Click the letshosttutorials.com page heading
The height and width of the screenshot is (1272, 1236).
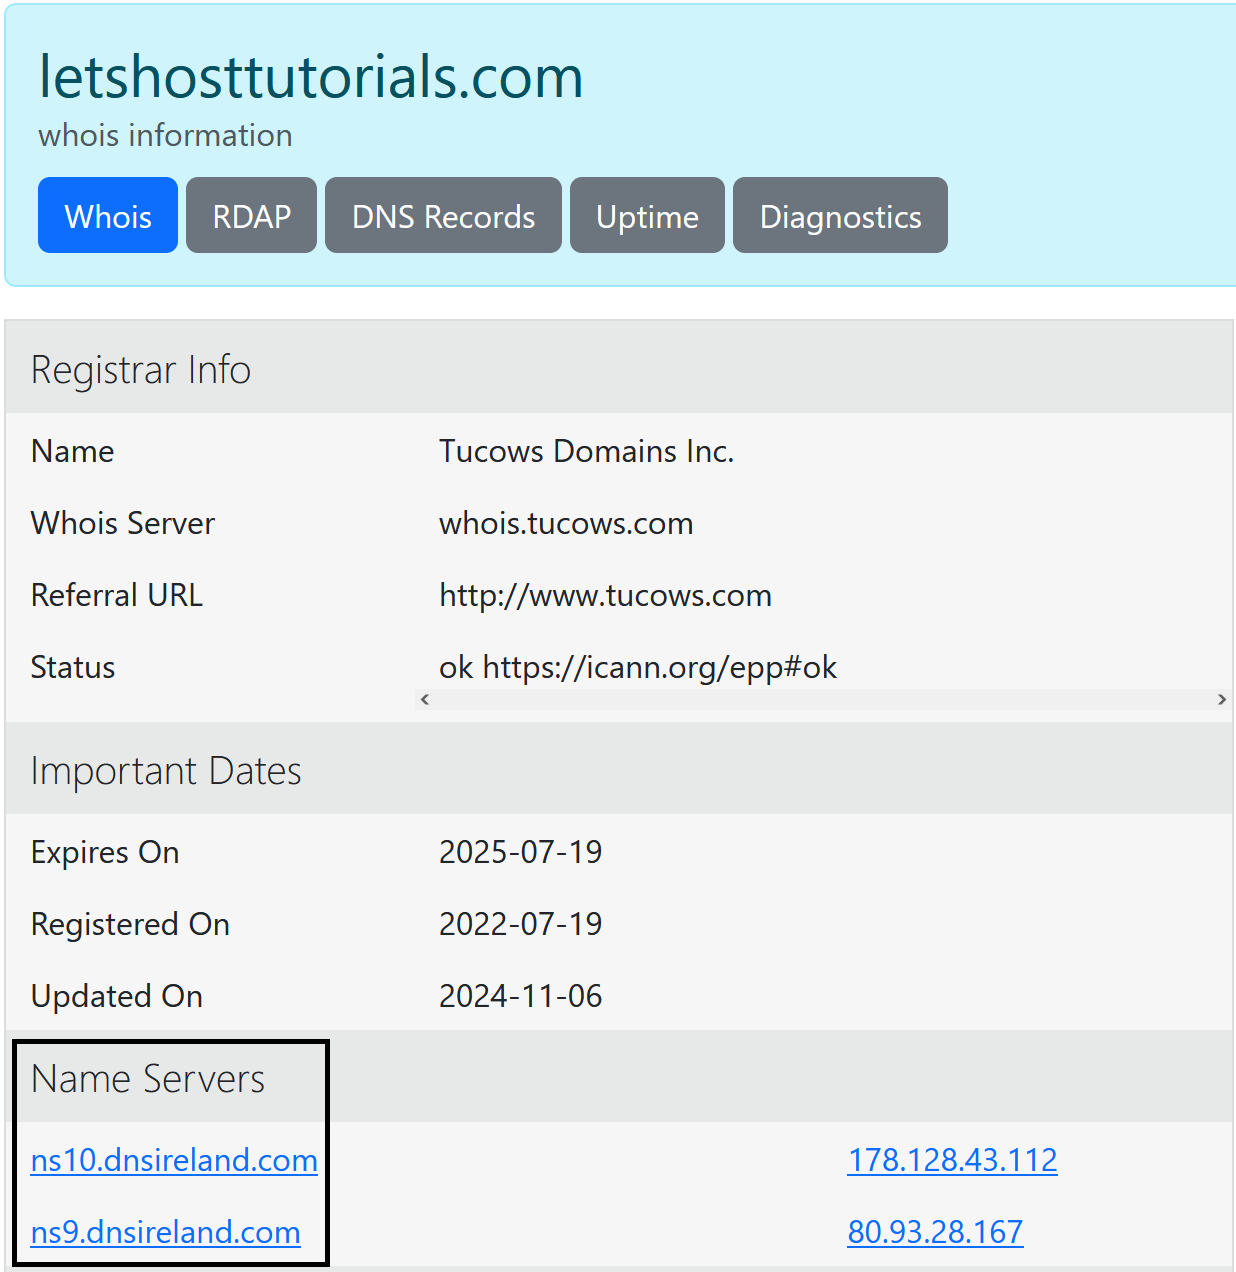coord(310,77)
